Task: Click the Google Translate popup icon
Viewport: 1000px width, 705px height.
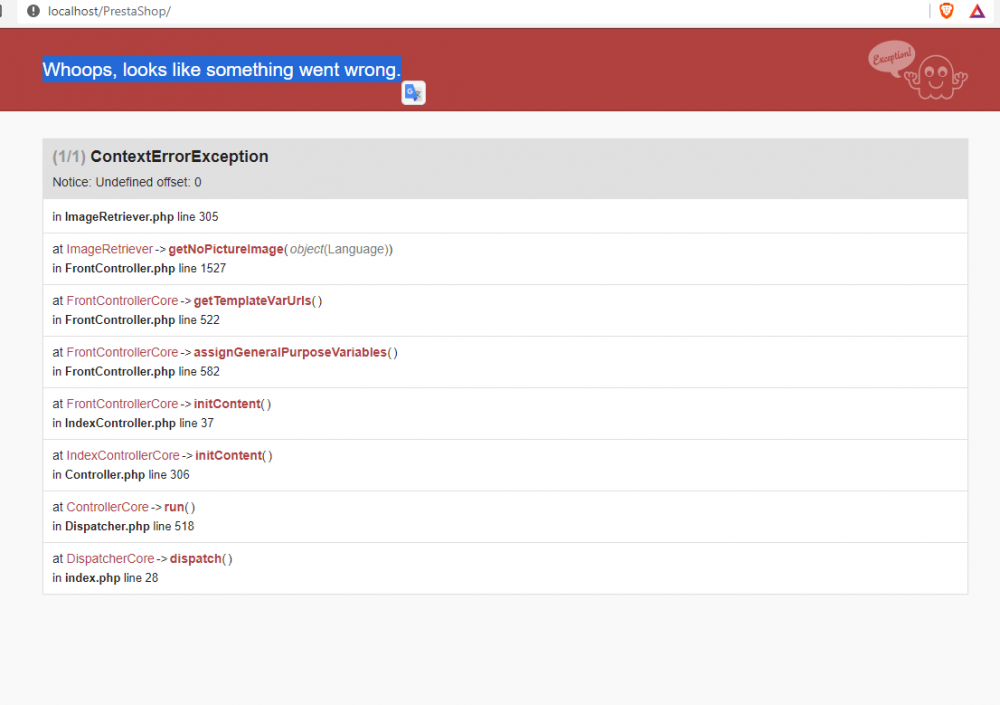Action: (x=413, y=93)
